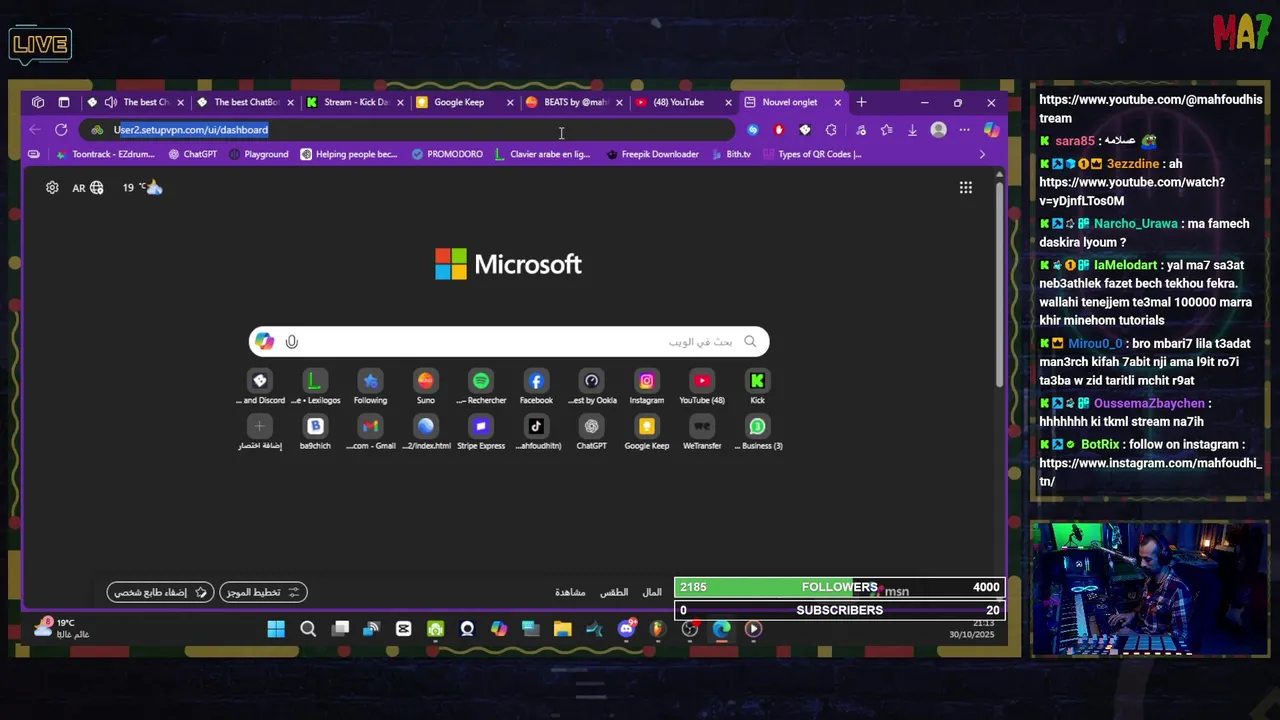Screen dimensions: 1280x720
Task: Open the Bith.tv bookmark
Action: coord(731,154)
